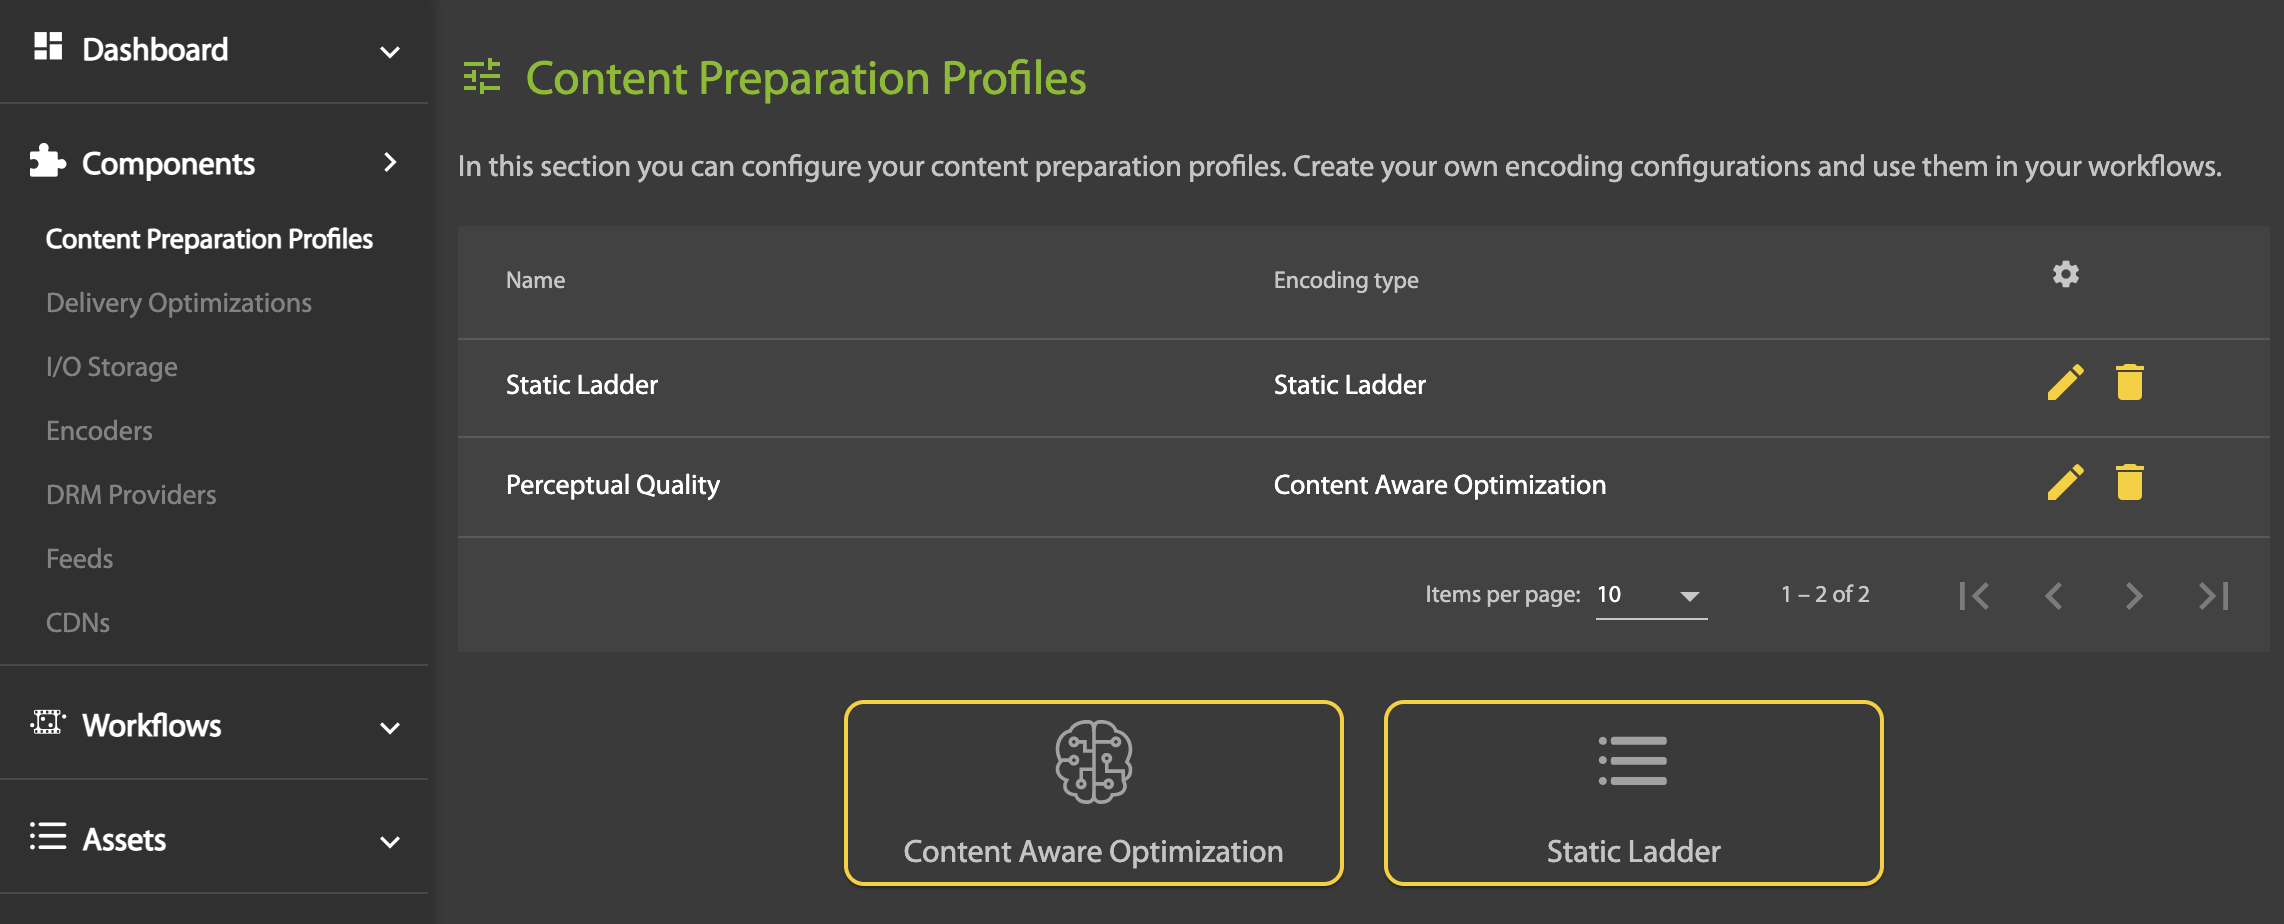2284x924 pixels.
Task: Collapse the Components section chevron
Action: pos(391,163)
